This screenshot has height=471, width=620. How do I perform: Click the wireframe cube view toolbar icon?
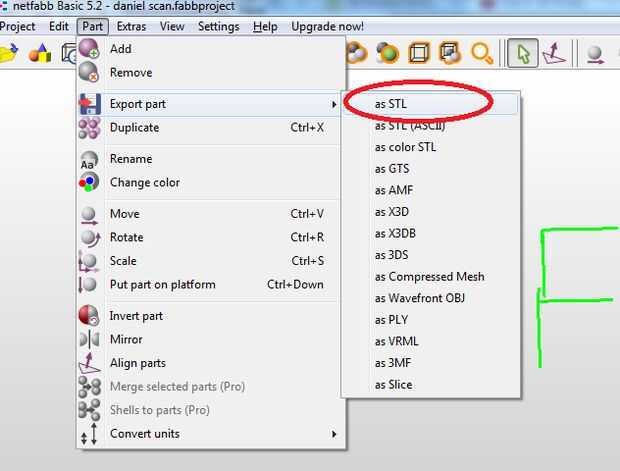coord(419,53)
